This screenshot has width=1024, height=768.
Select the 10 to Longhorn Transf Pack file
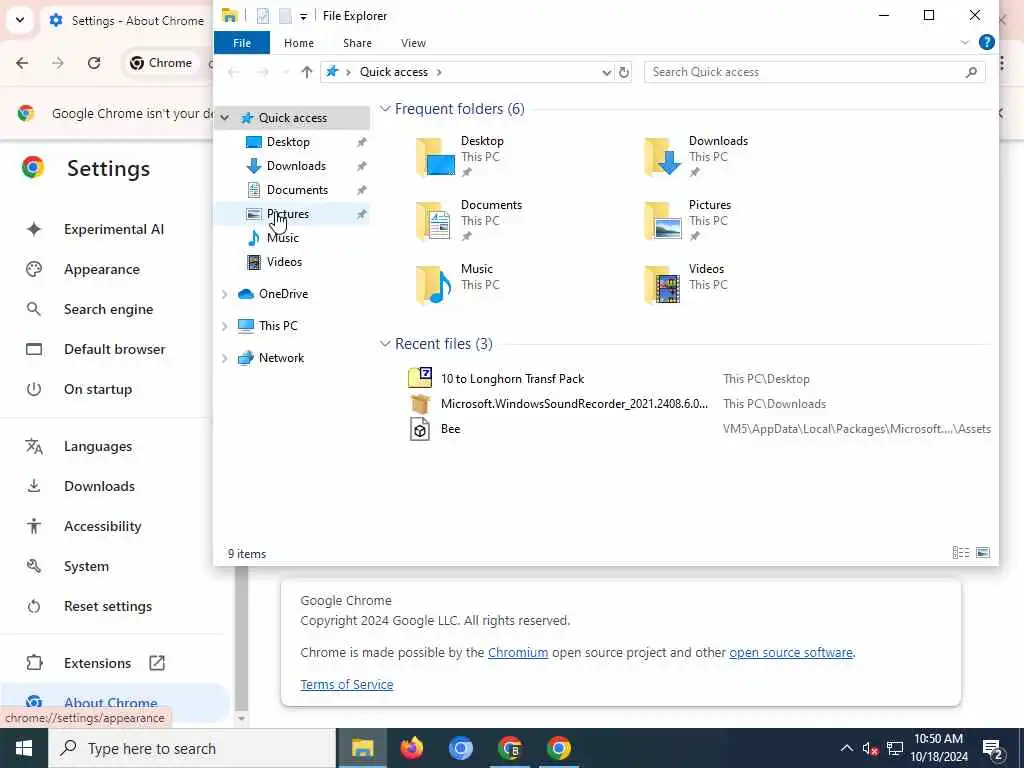click(512, 379)
